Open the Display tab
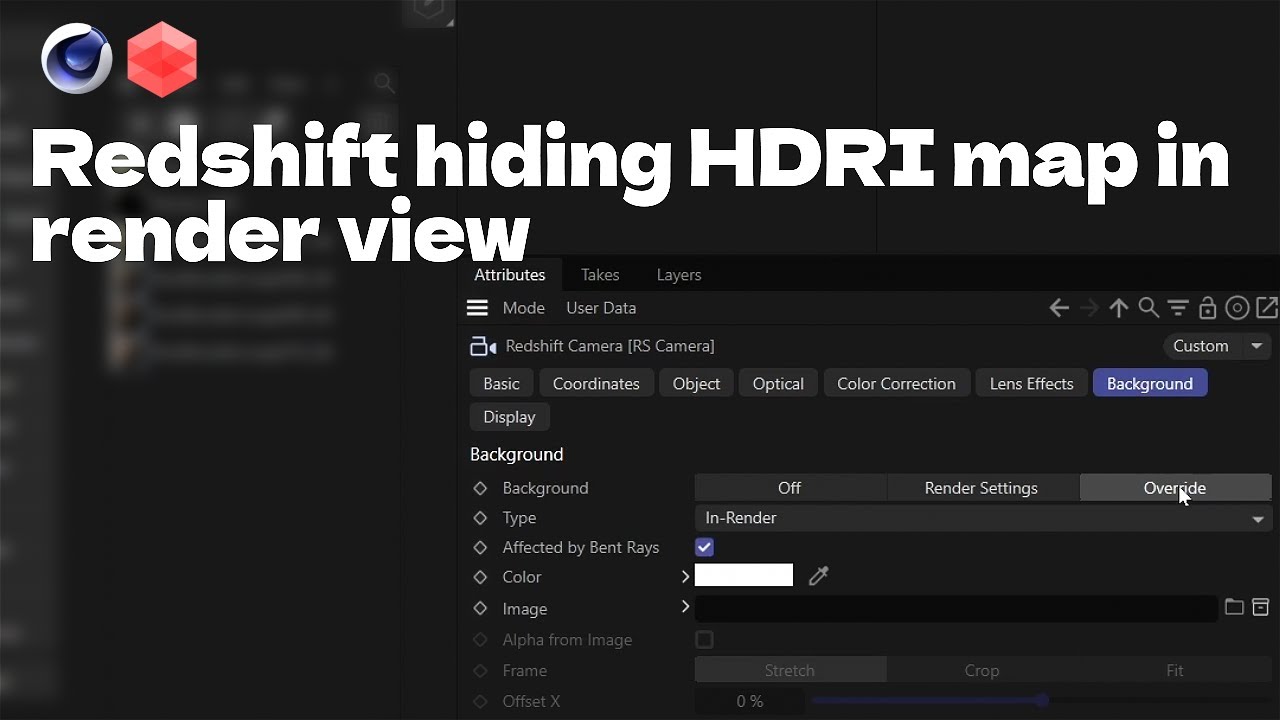Screen dimensions: 1280x720 click(x=509, y=417)
